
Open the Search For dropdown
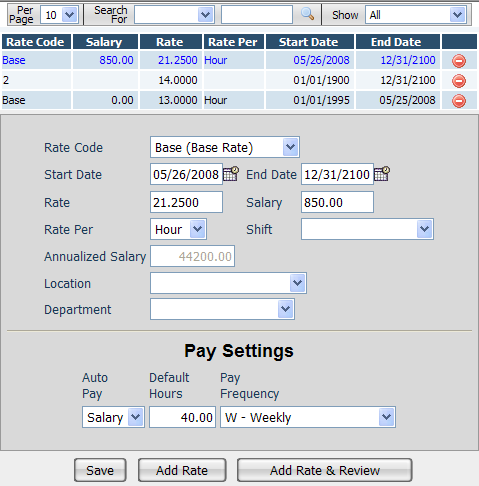coord(174,15)
